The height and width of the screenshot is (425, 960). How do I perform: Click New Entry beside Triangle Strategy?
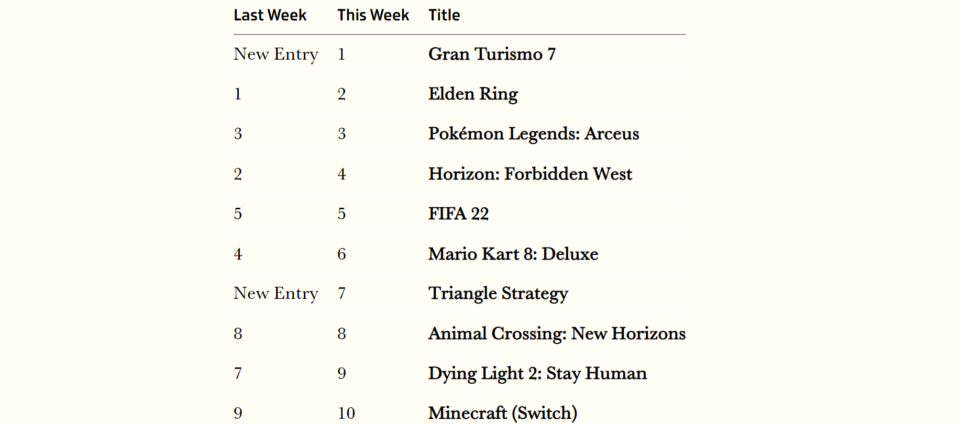point(276,294)
